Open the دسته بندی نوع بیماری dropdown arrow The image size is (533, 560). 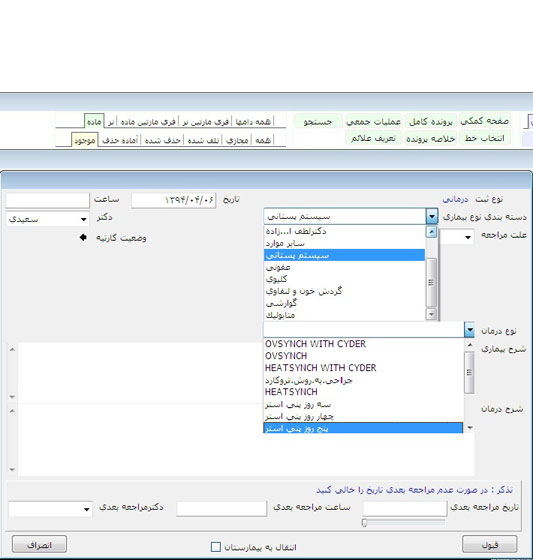432,216
